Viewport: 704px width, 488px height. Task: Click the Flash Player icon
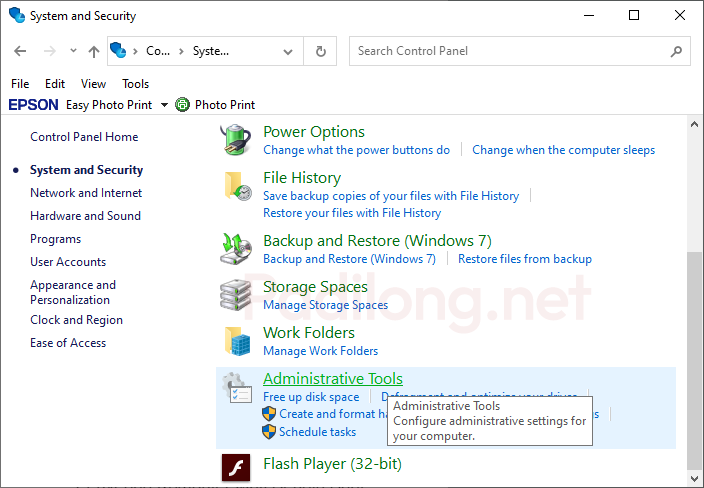(x=236, y=467)
